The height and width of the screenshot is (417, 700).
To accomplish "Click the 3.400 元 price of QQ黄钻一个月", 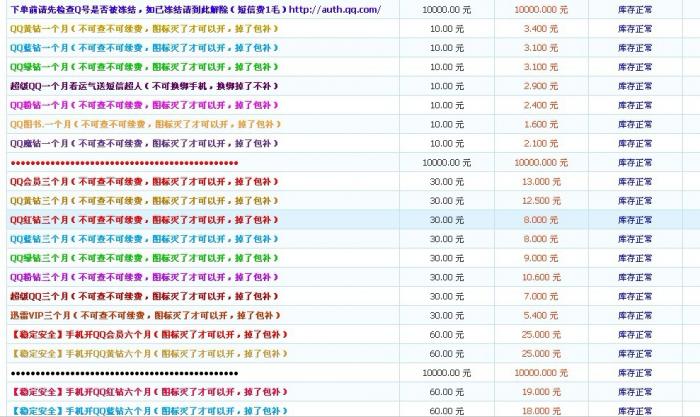I will pos(541,29).
